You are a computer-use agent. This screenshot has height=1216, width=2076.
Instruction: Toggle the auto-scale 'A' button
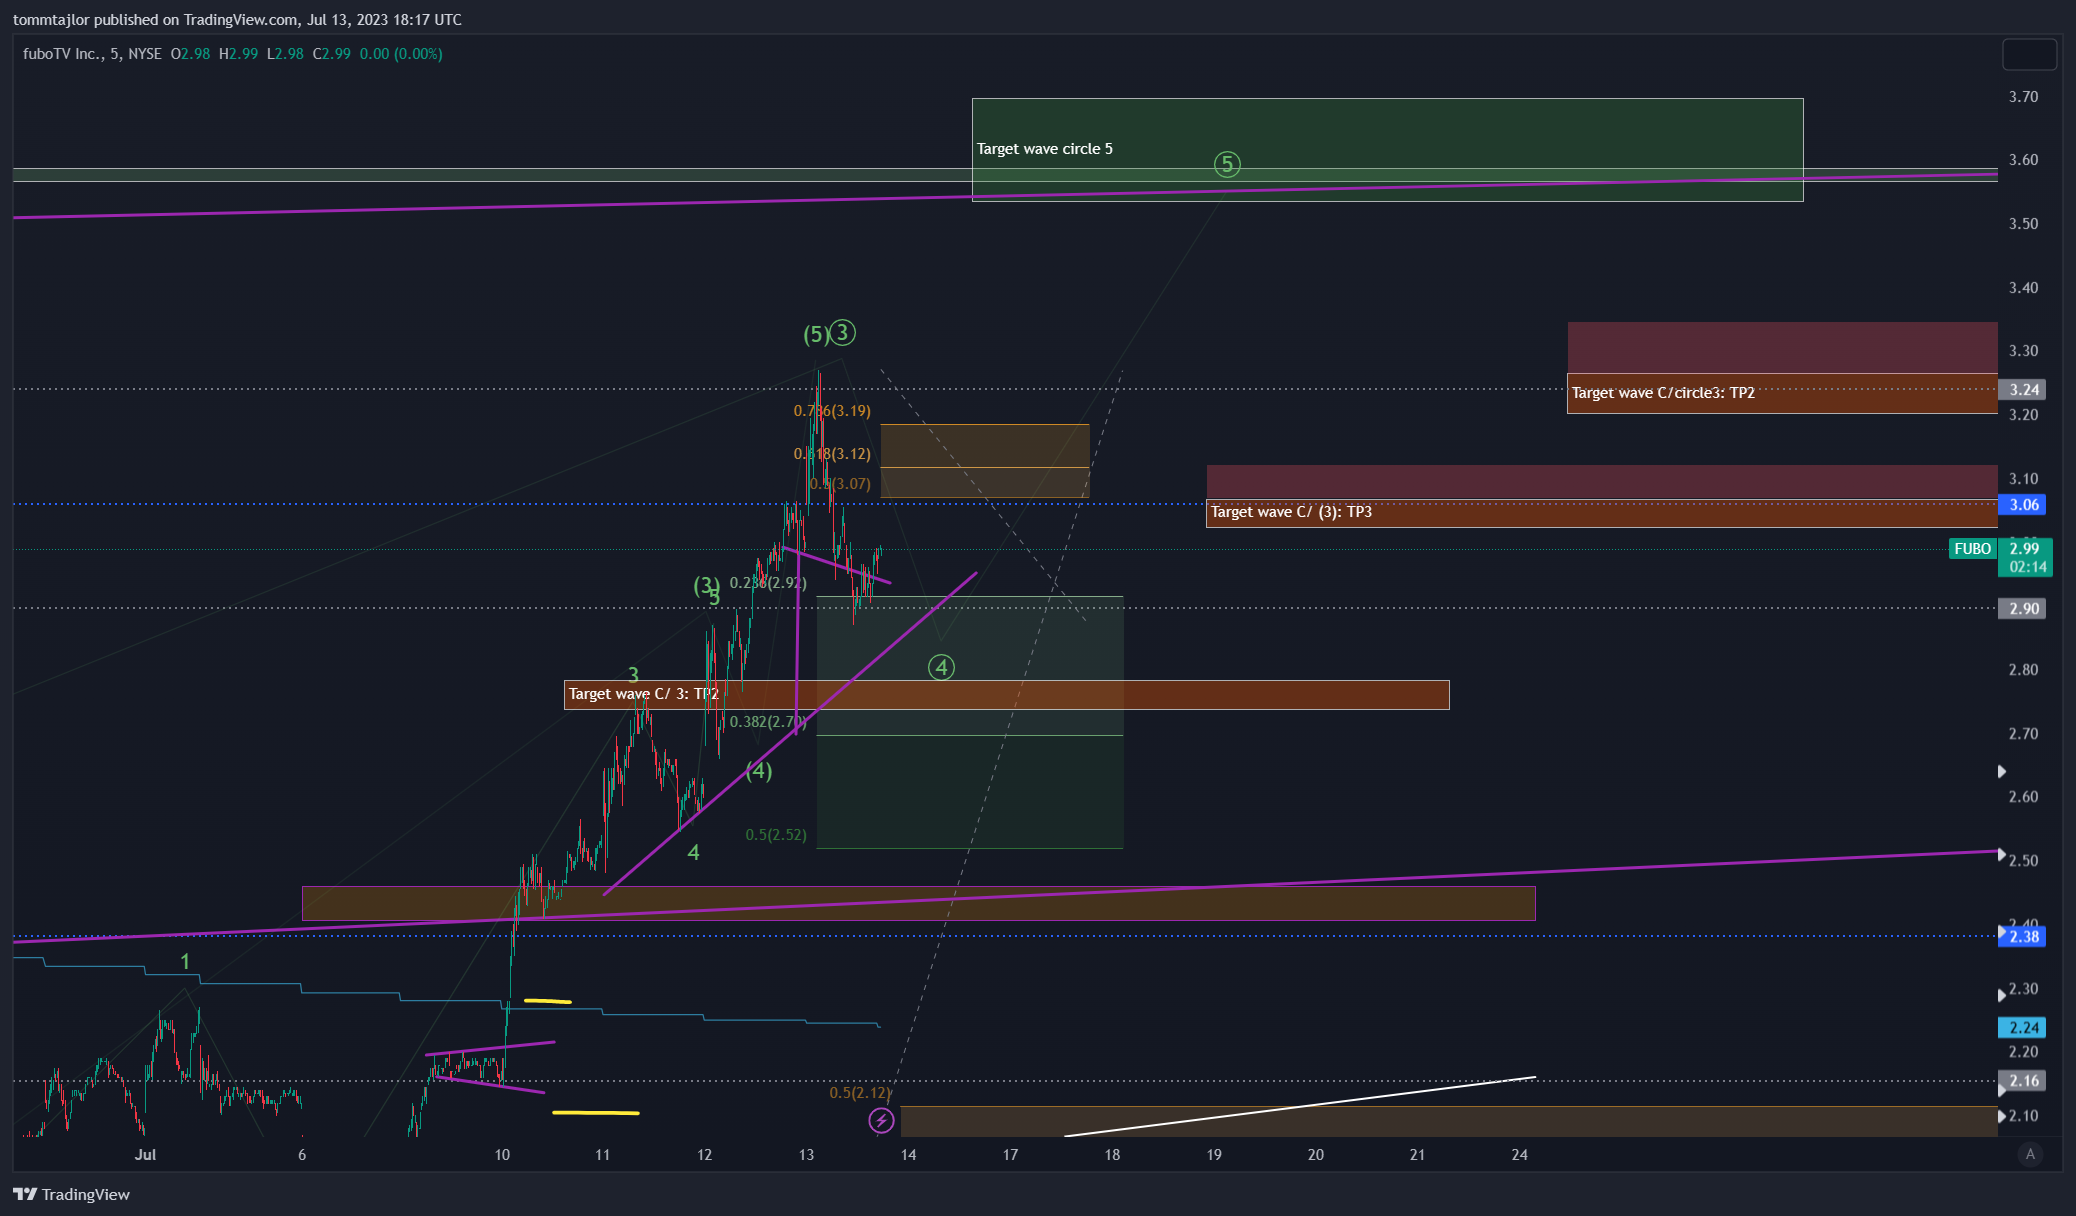pyautogui.click(x=2030, y=1154)
